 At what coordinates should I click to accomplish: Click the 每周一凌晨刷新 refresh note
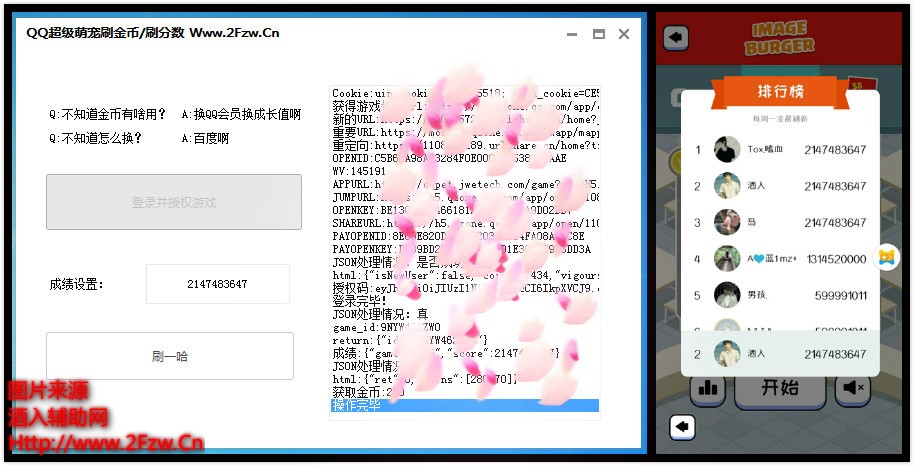780,119
